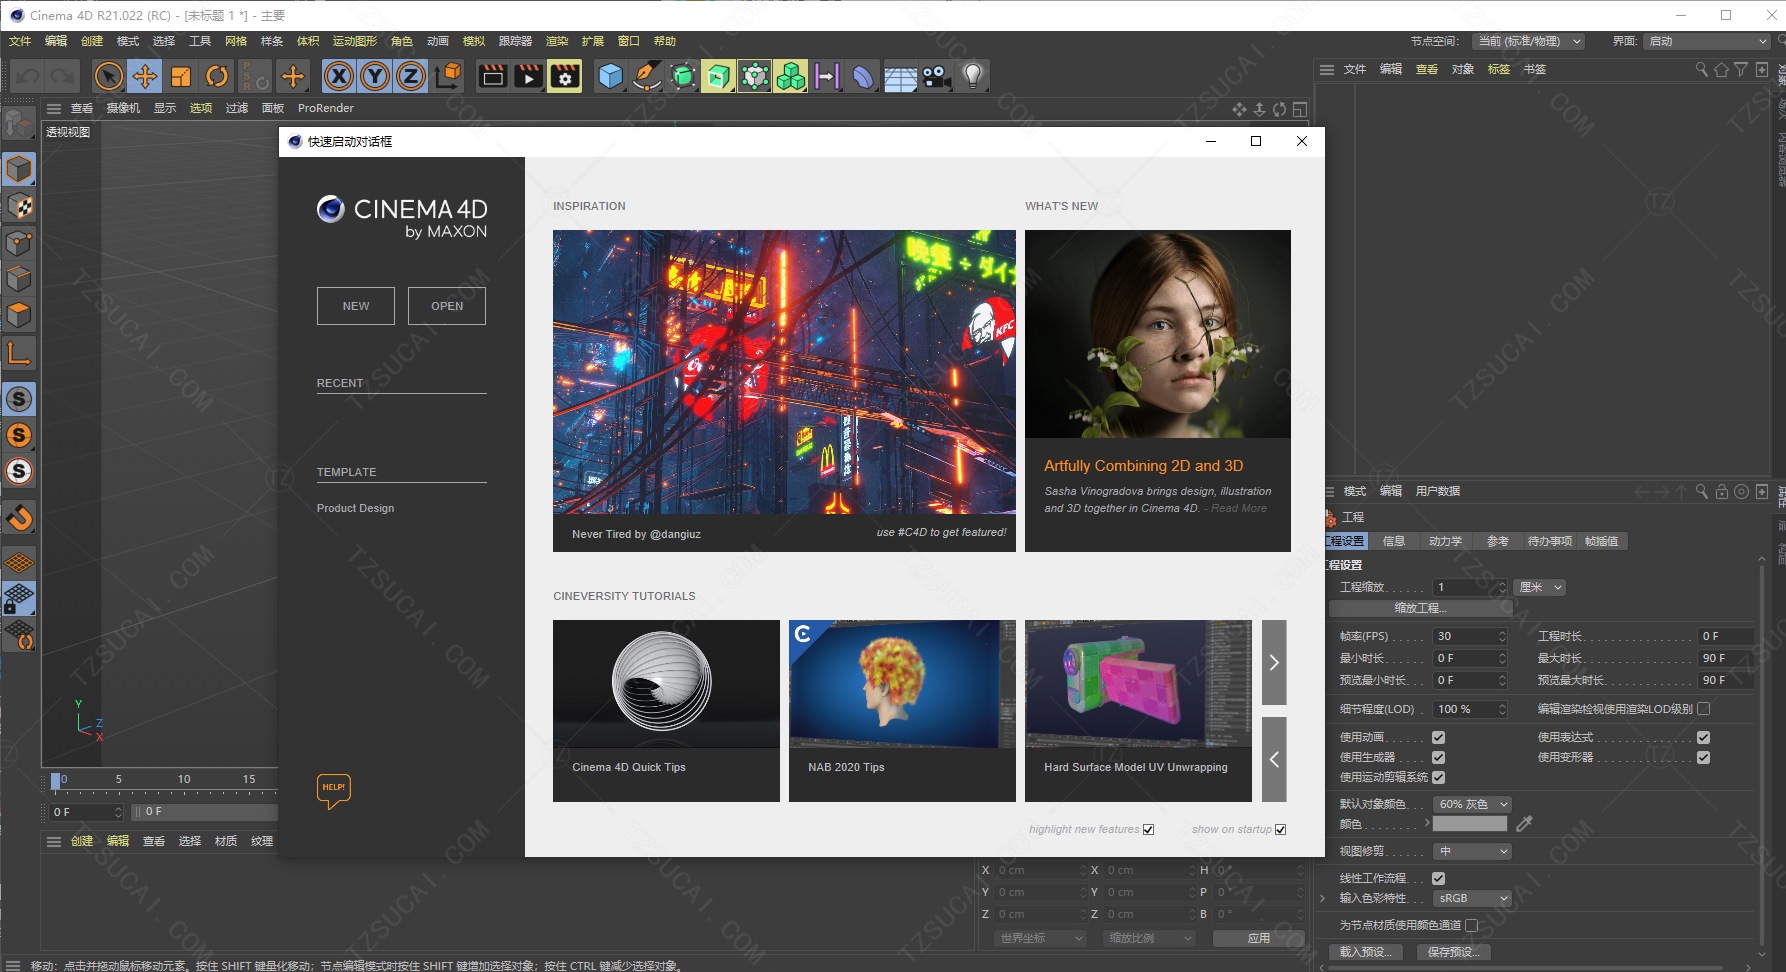
Task: Open 输入色彩特性 sRGB dropdown
Action: pyautogui.click(x=1472, y=898)
